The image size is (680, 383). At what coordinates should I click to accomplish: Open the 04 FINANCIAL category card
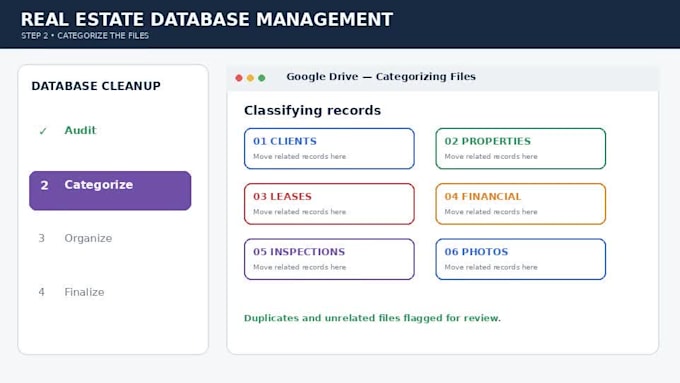[520, 204]
